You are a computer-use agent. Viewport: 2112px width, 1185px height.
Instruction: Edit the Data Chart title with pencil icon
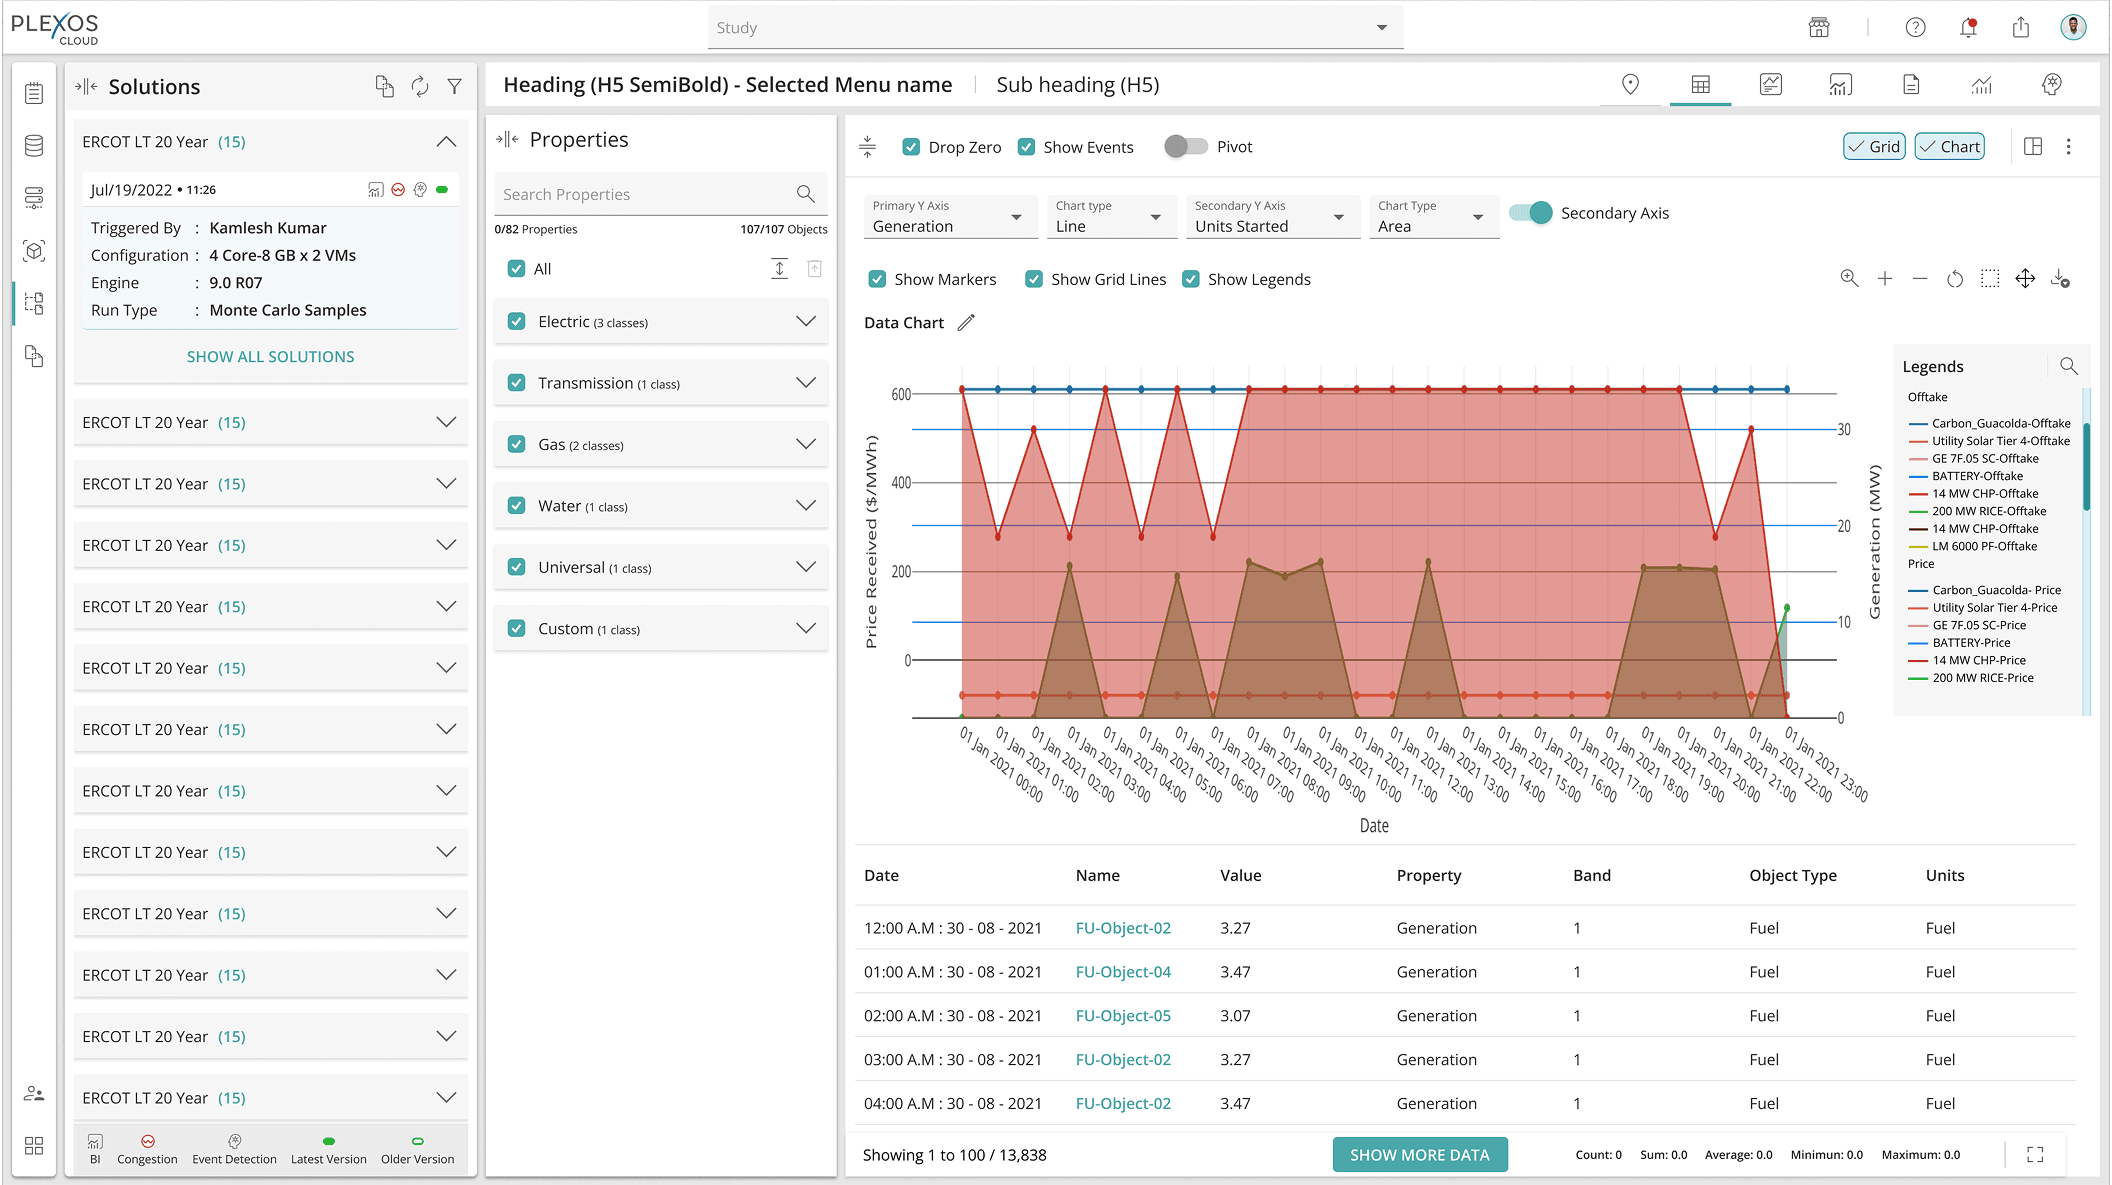pyautogui.click(x=966, y=323)
